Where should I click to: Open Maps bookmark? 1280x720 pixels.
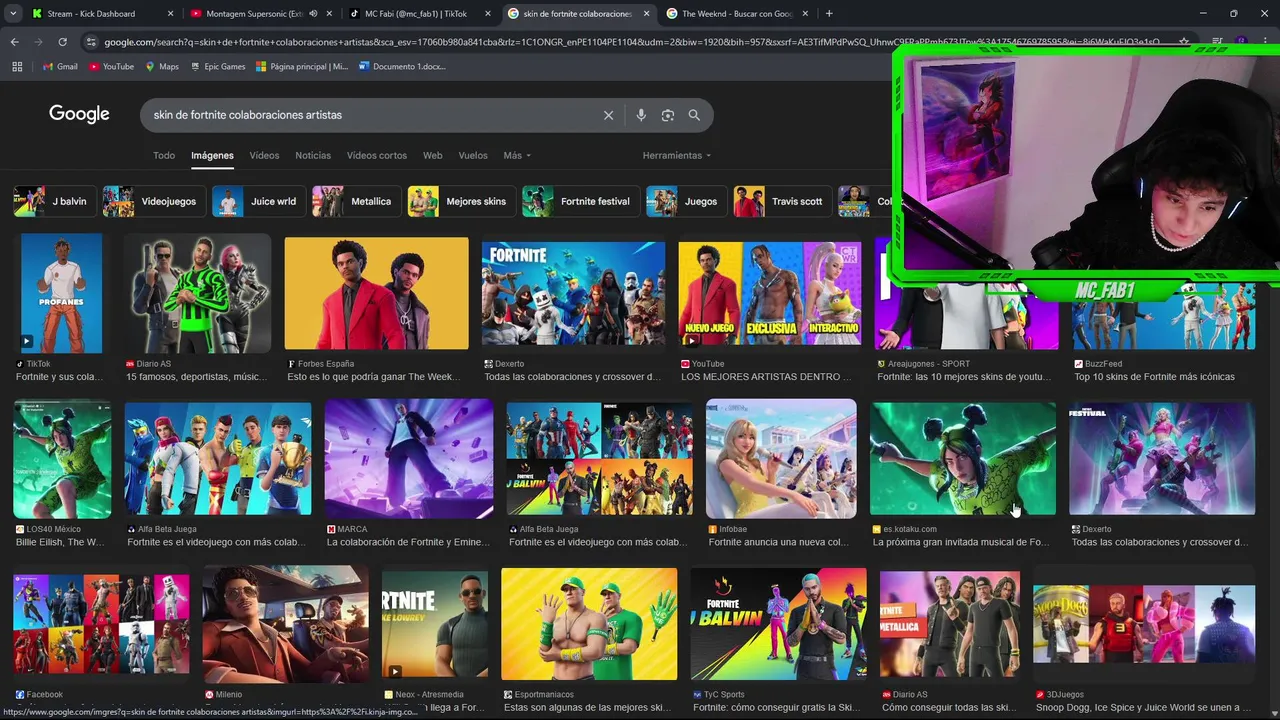[162, 66]
